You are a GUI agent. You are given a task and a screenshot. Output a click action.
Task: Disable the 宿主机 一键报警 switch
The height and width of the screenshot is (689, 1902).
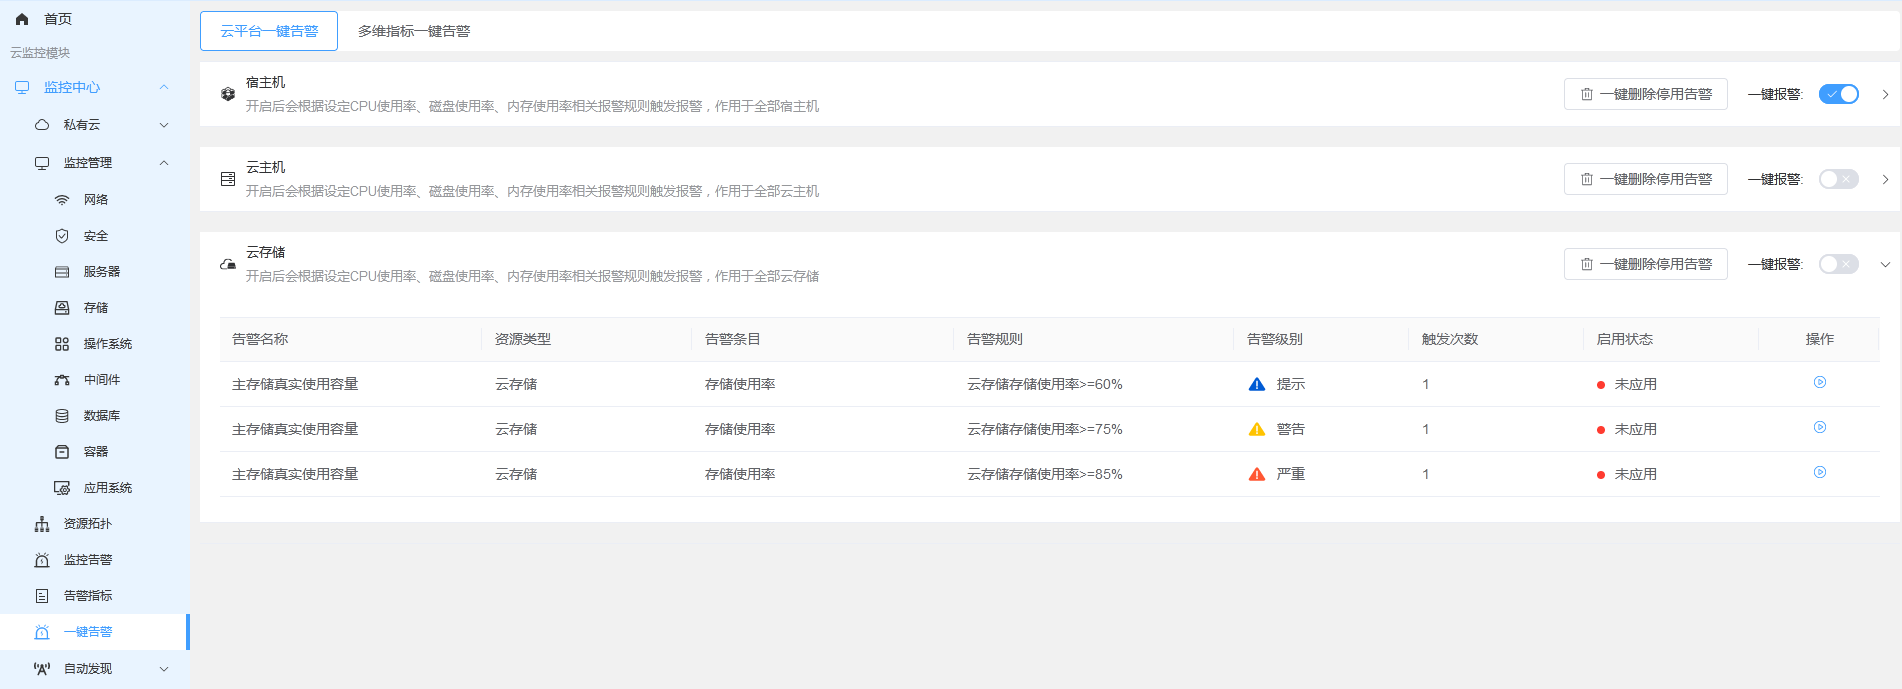(1838, 94)
